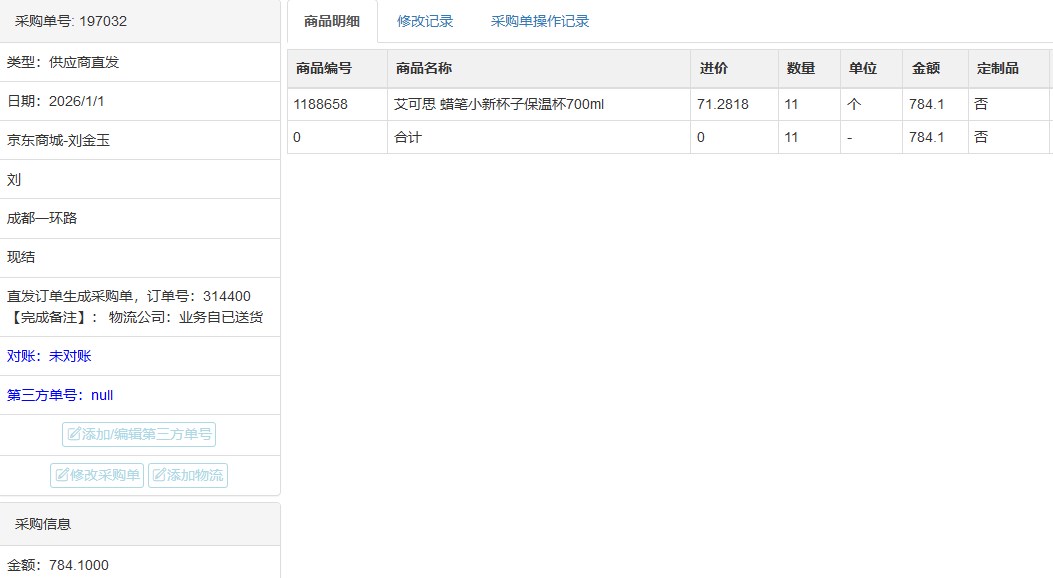Click the edit icon on 添加/编辑第三方单号
This screenshot has height=578, width=1053.
pyautogui.click(x=74, y=435)
